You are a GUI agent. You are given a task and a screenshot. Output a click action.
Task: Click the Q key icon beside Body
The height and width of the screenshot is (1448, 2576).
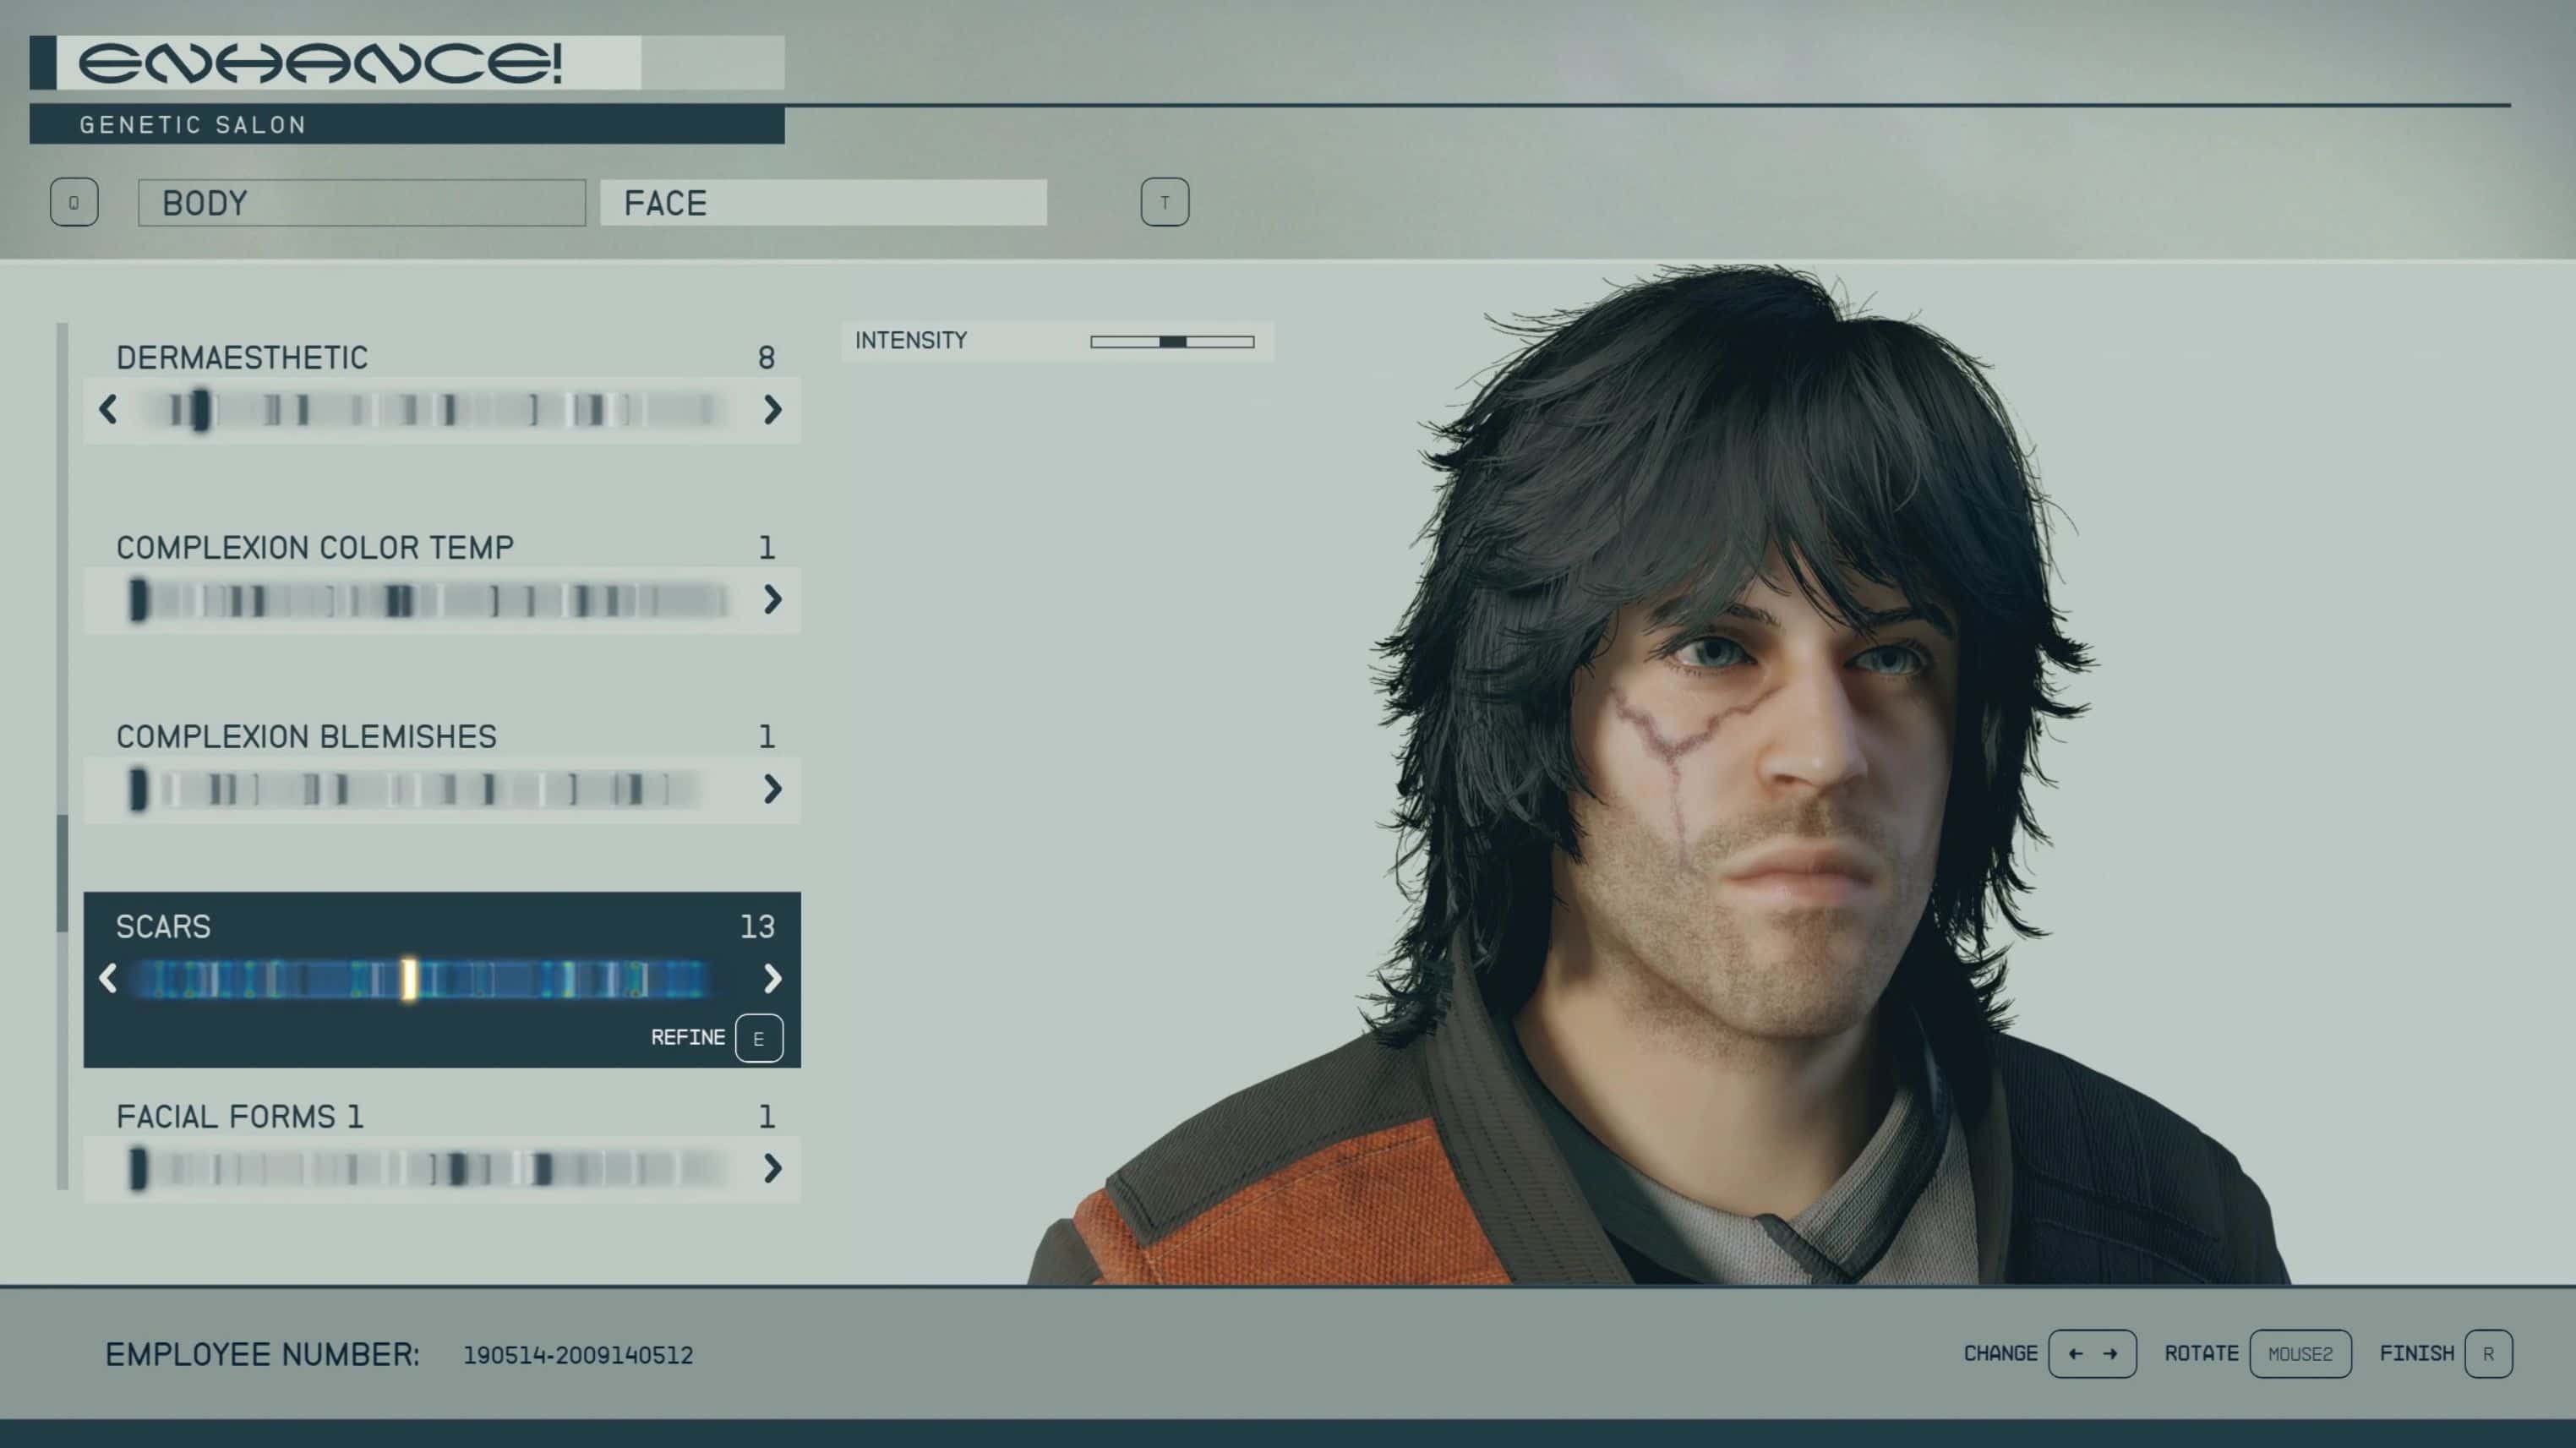pyautogui.click(x=74, y=203)
